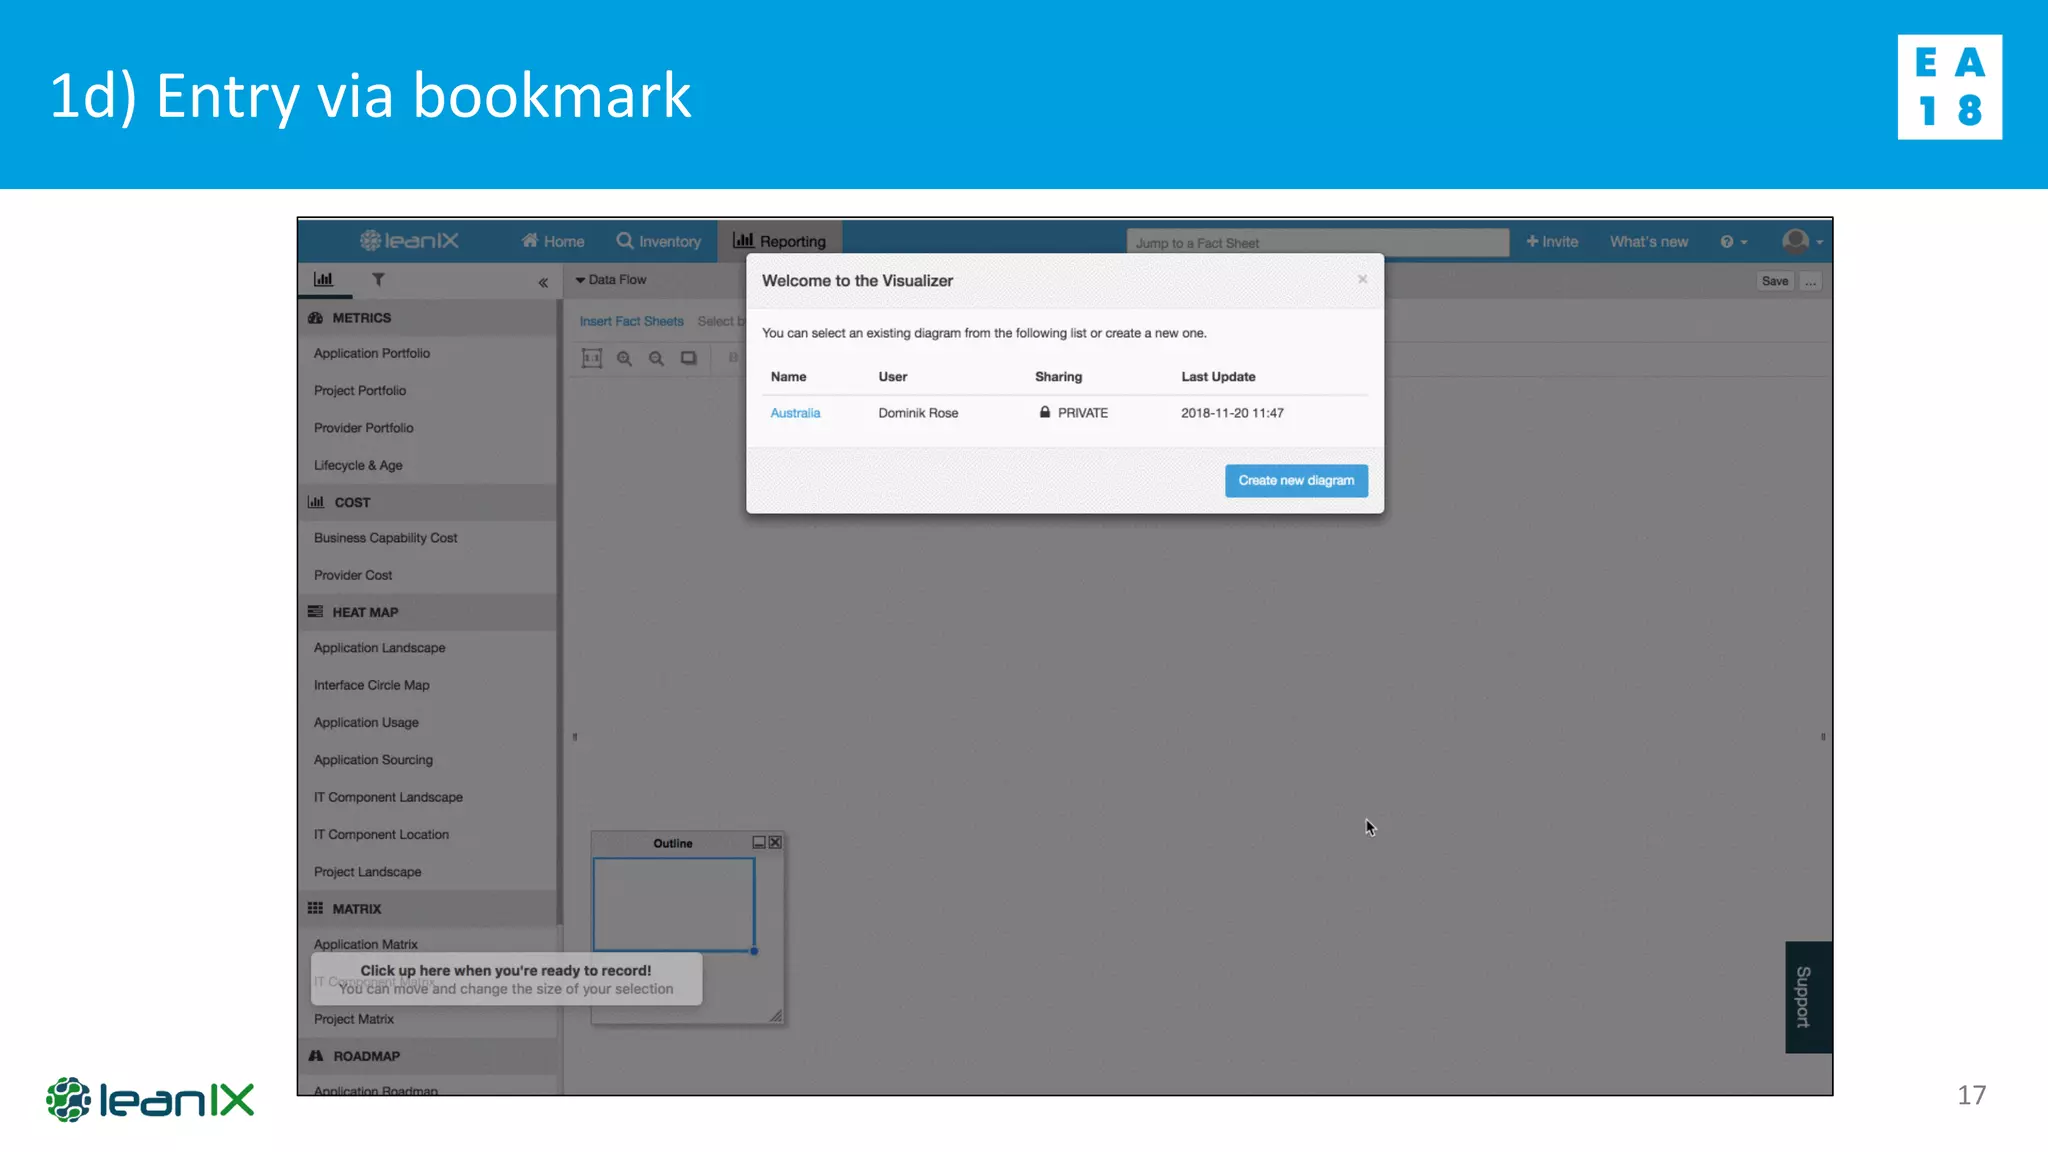The height and width of the screenshot is (1152, 2048).
Task: Open the help question mark dropdown
Action: [x=1733, y=242]
